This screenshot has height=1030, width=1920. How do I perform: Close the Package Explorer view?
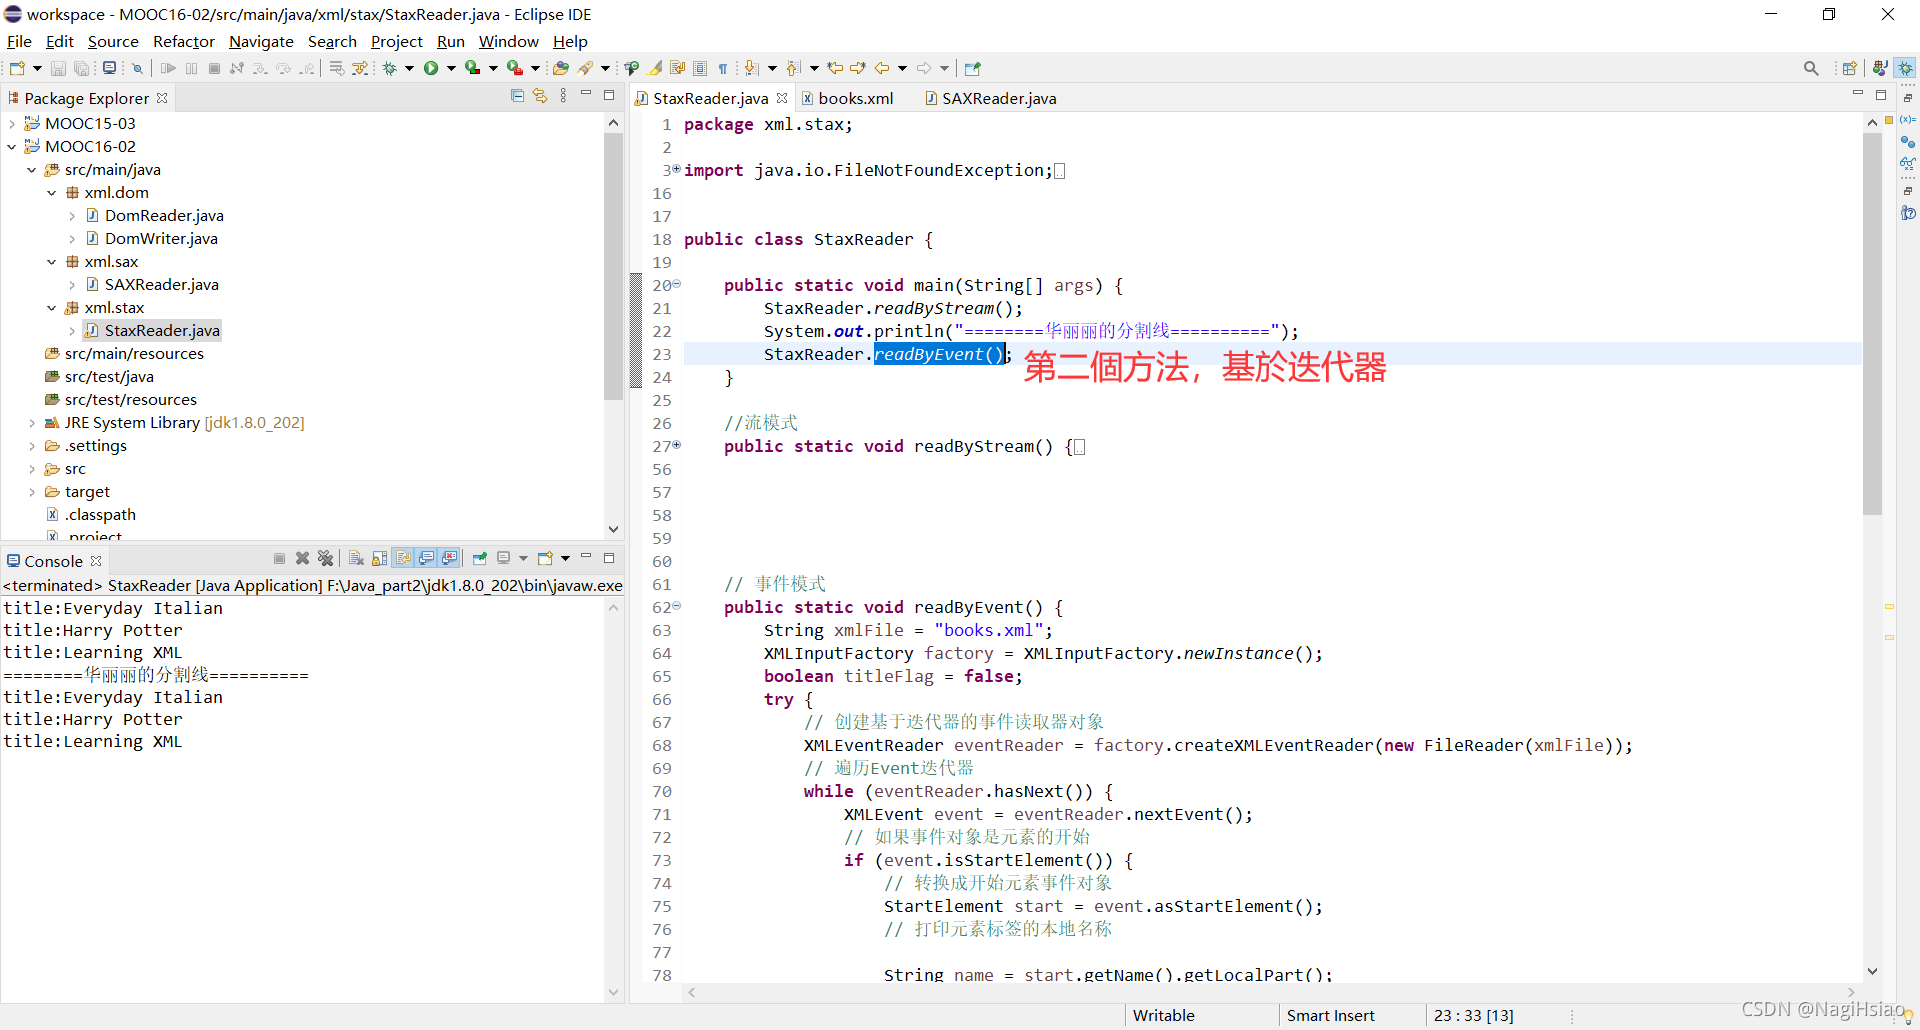tap(162, 98)
